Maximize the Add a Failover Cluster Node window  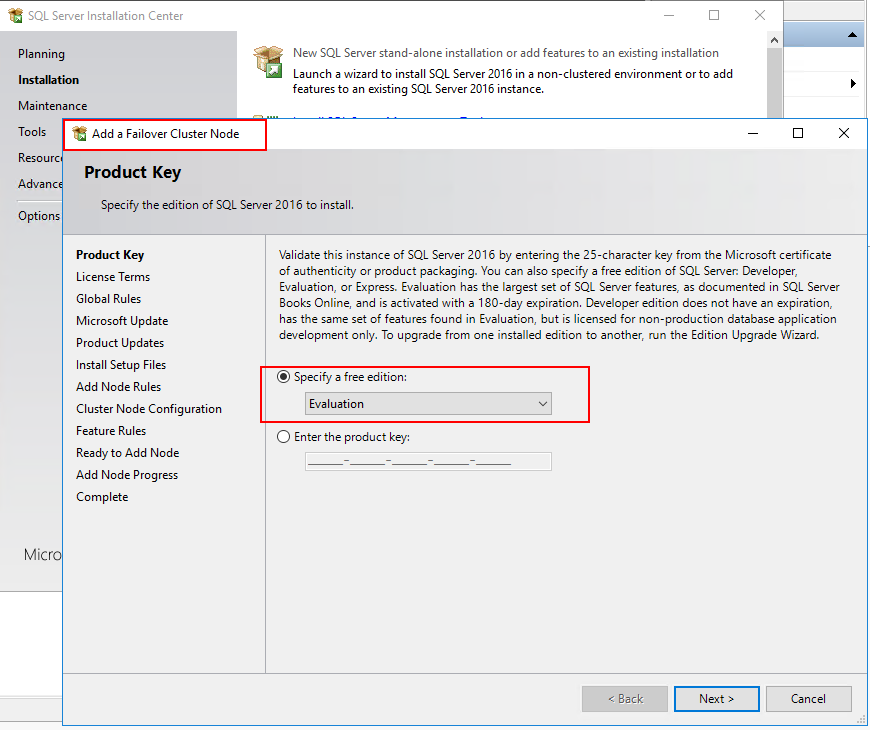(798, 133)
